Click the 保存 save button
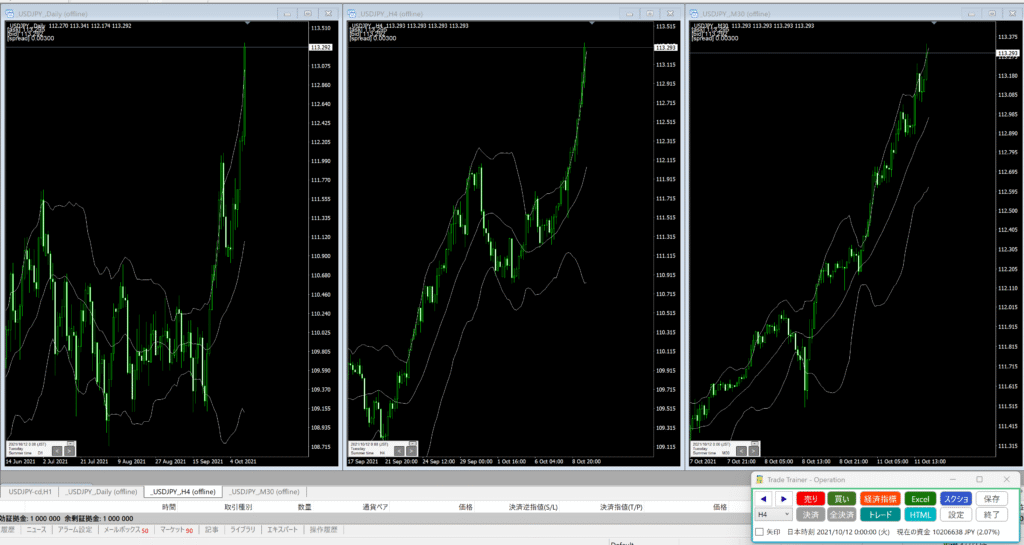The image size is (1024, 545). point(991,499)
